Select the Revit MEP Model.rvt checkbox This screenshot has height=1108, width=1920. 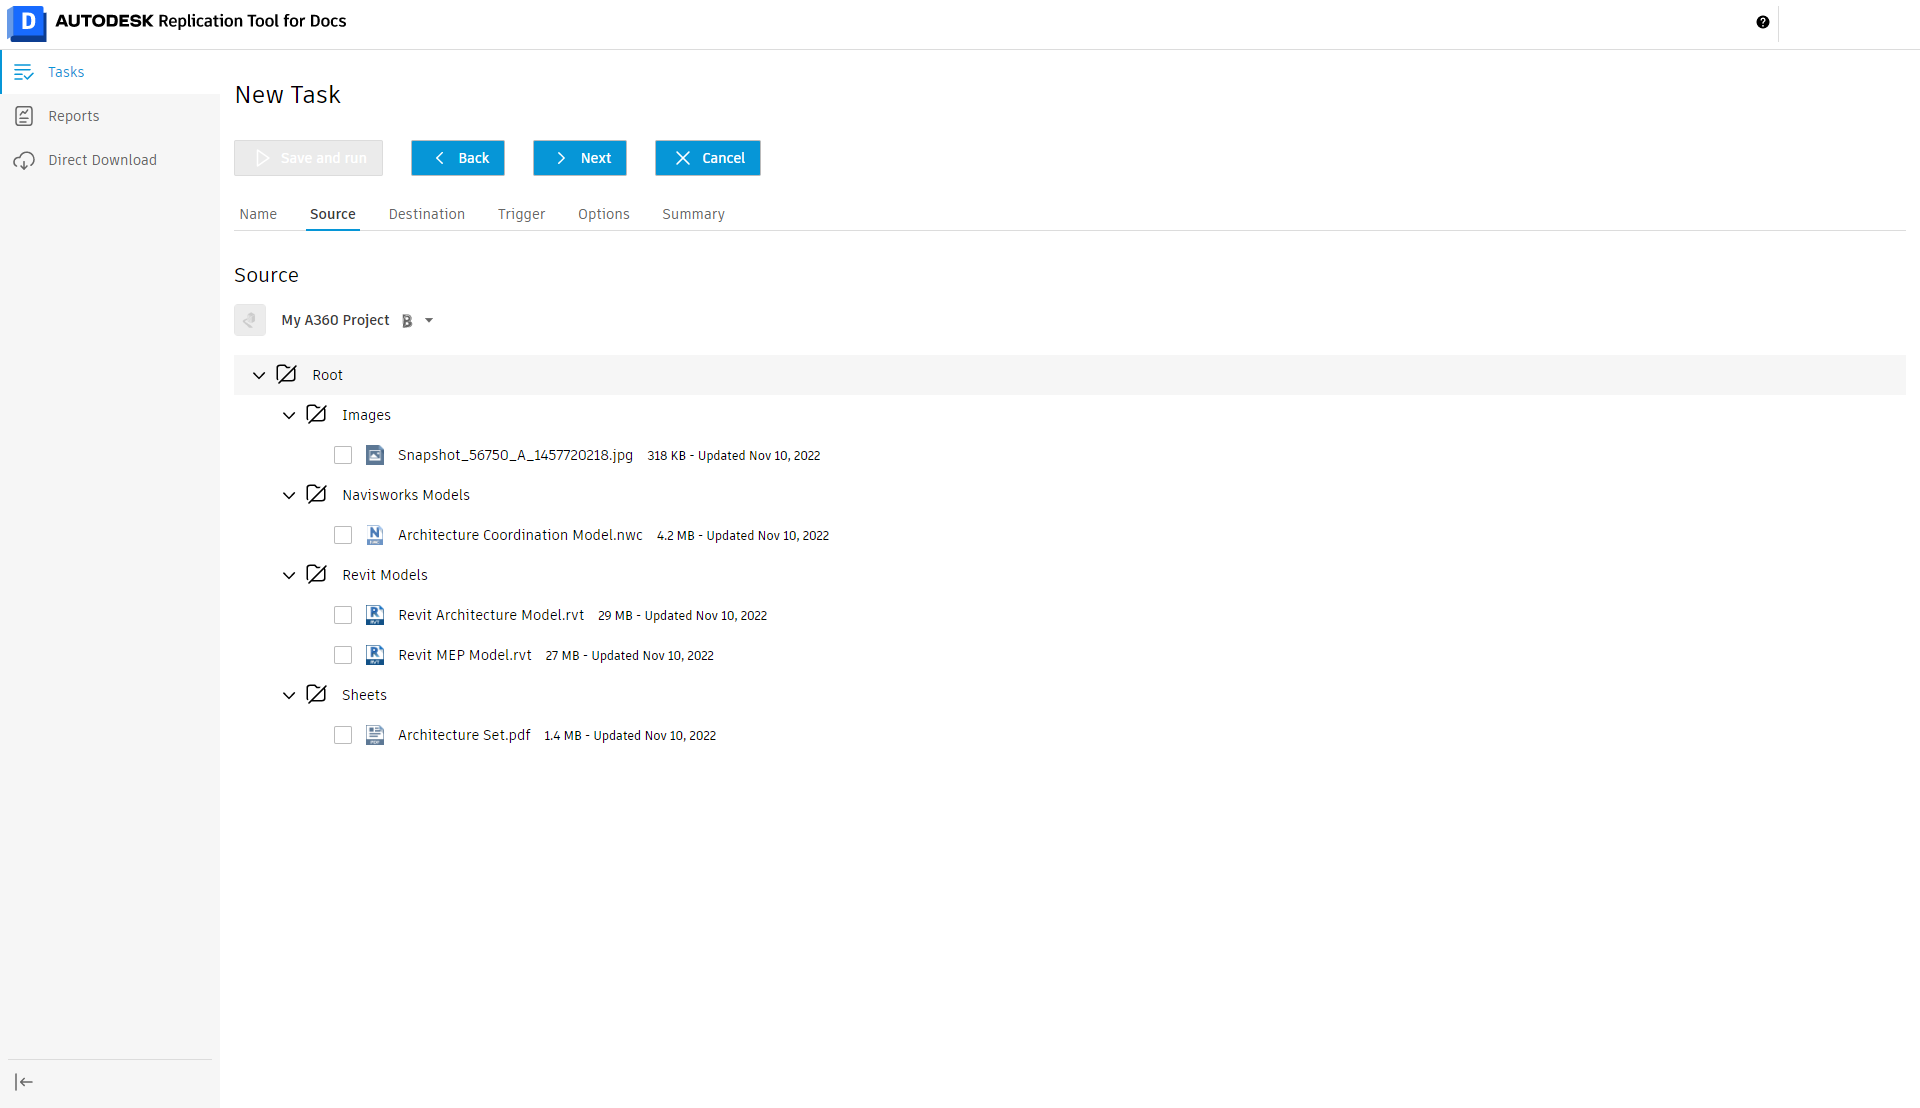(343, 655)
